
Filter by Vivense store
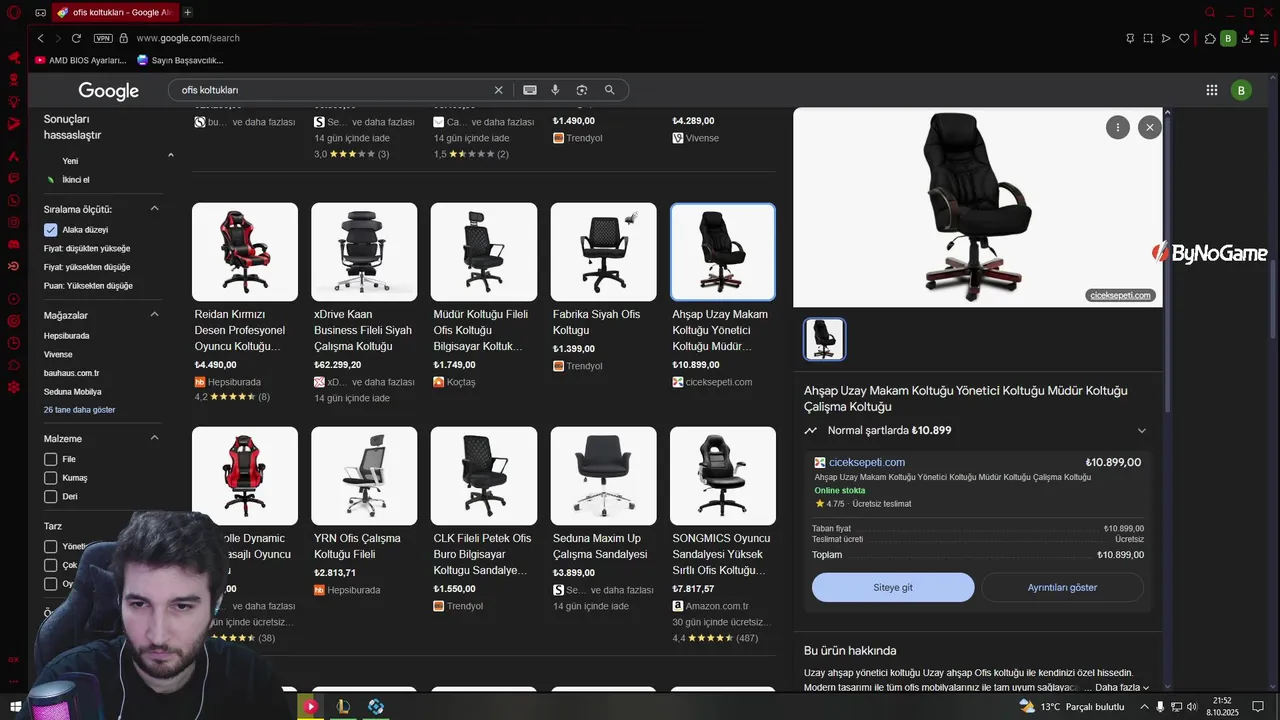(58, 354)
